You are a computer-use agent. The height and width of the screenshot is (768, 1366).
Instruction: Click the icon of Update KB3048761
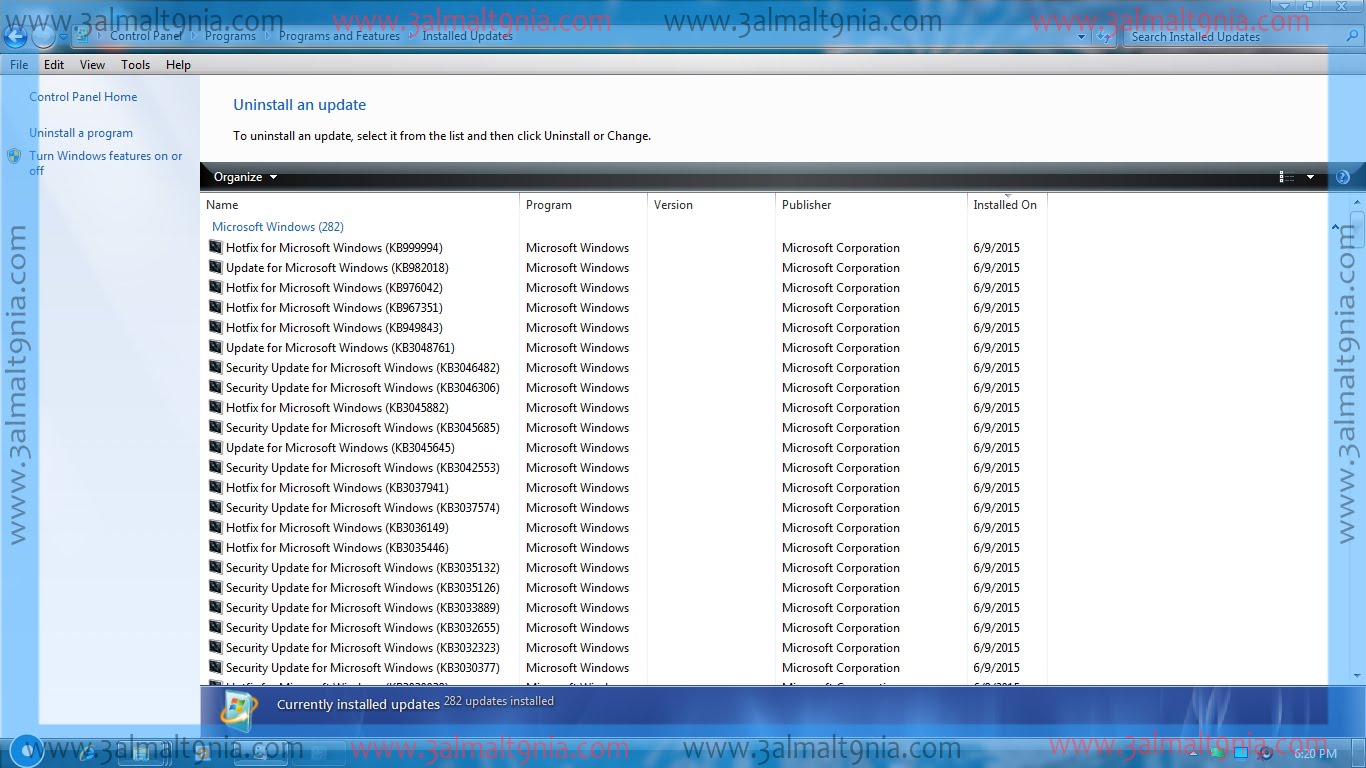[215, 347]
